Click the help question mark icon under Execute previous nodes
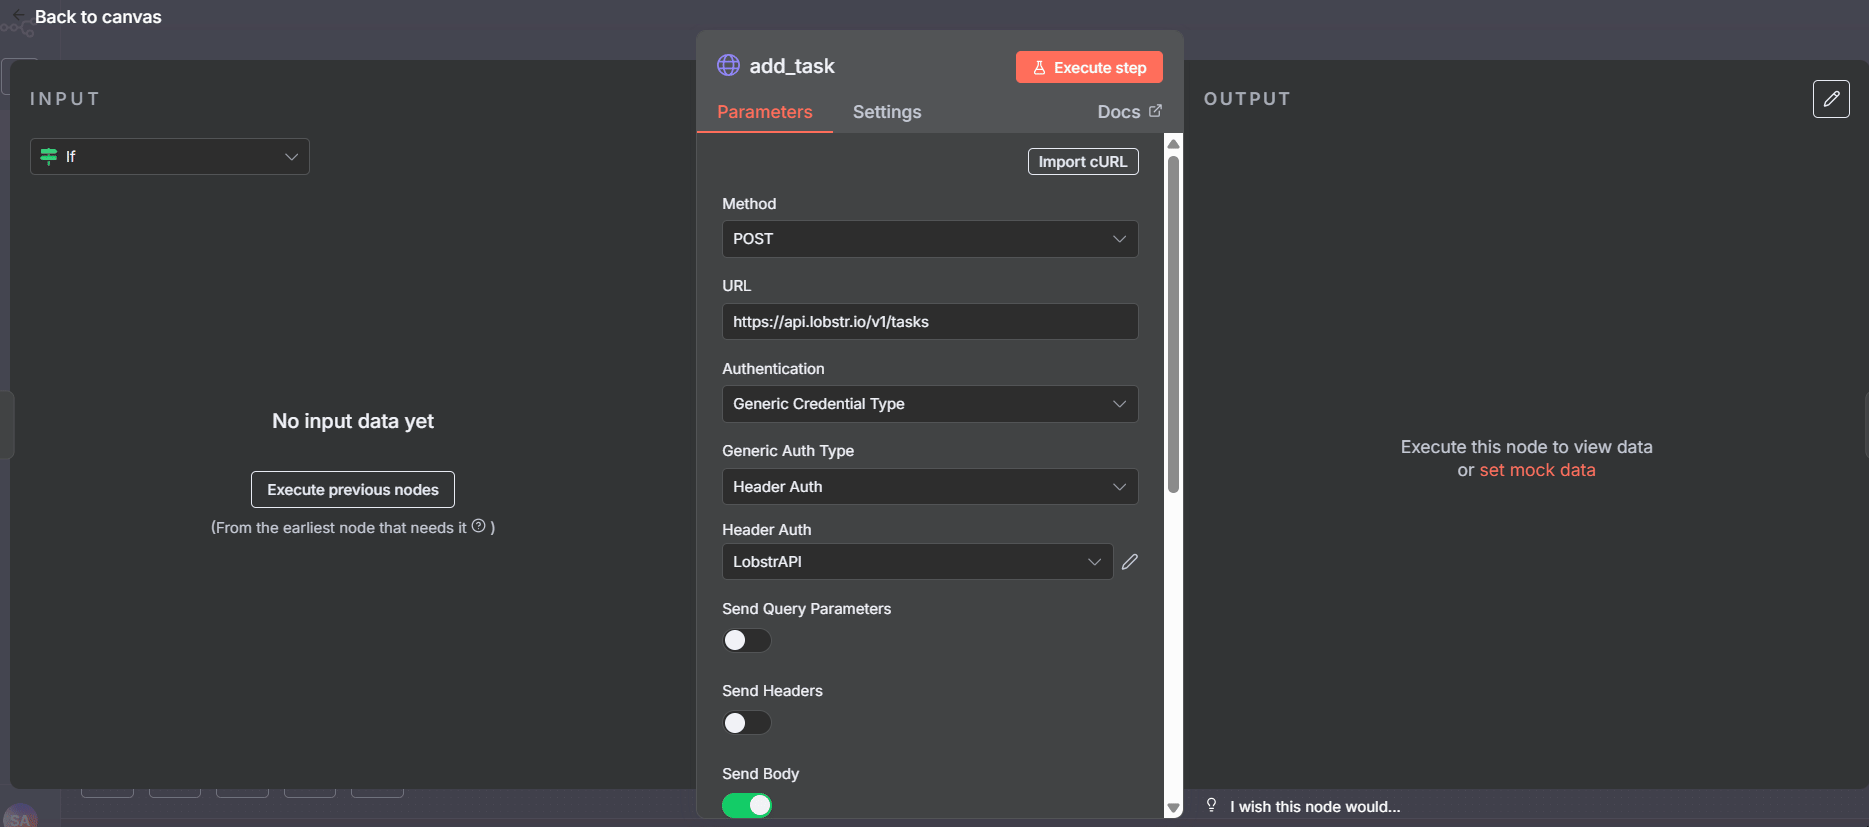This screenshot has width=1869, height=827. point(479,526)
